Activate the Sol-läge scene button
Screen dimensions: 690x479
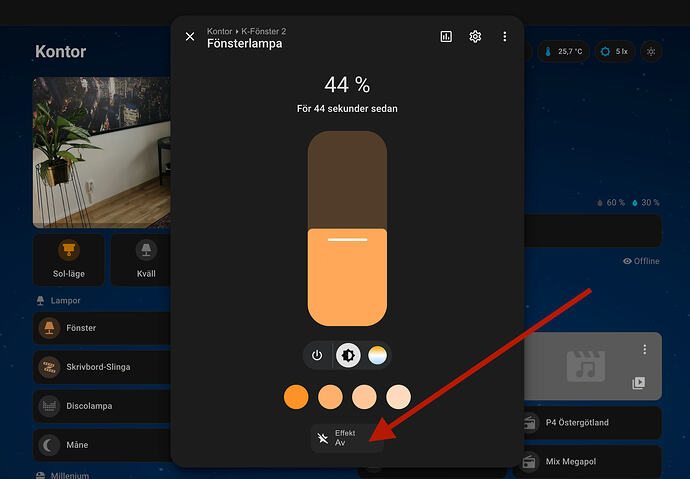pyautogui.click(x=69, y=260)
